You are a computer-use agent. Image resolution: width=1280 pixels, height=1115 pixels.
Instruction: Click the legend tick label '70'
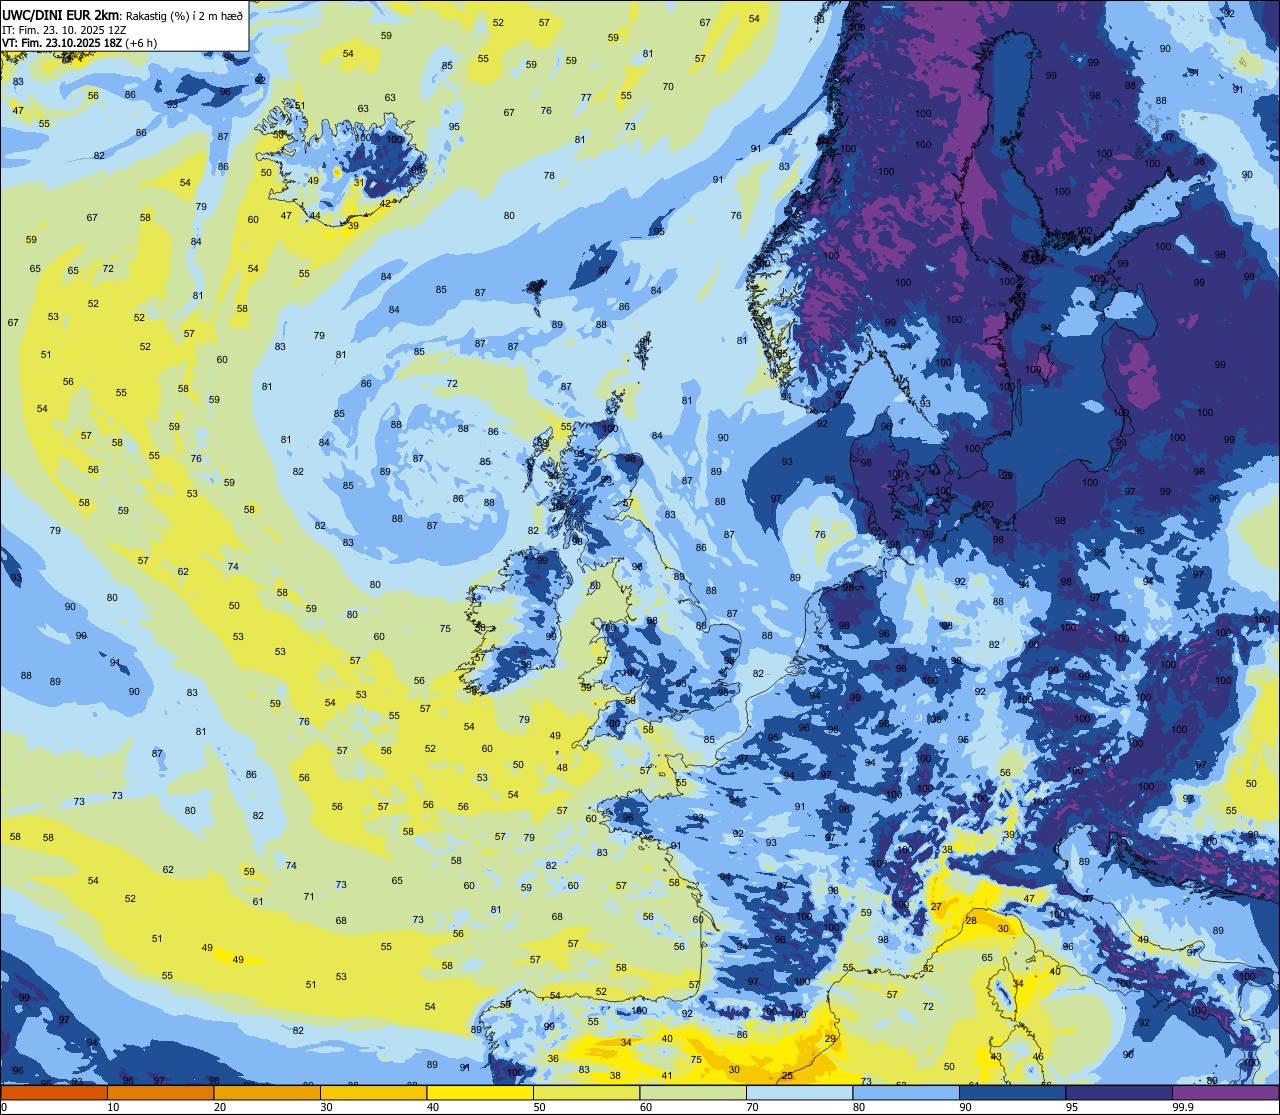click(752, 1107)
